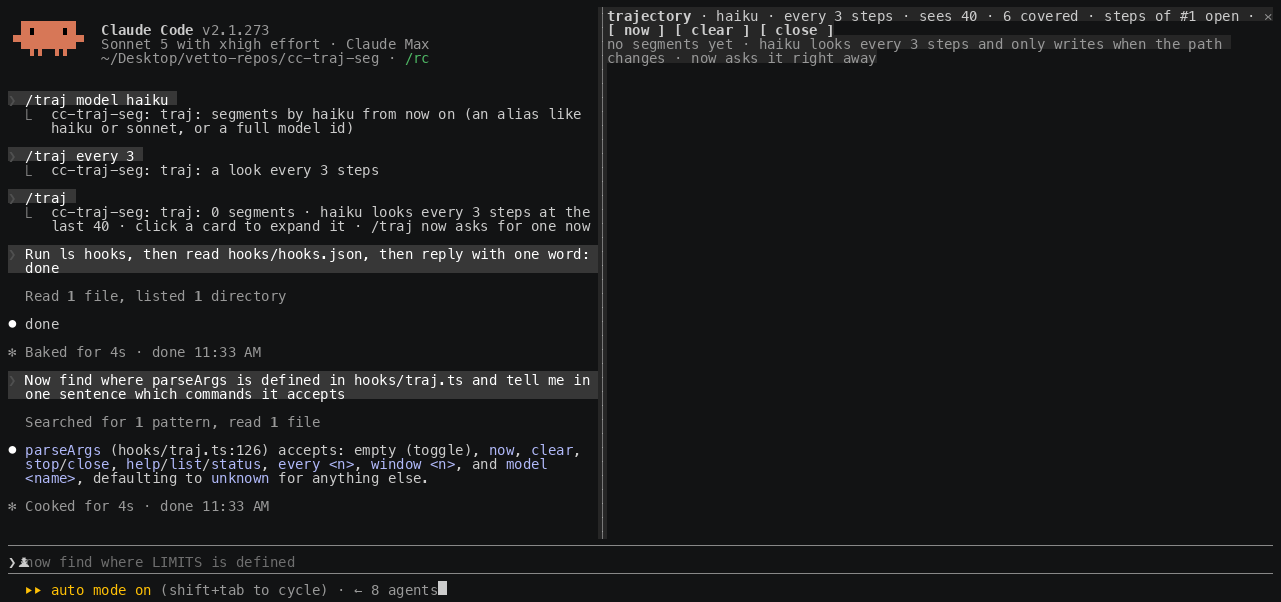Click the parseArgs link in the answer
Screen dimensions: 1281x602
(x=63, y=450)
